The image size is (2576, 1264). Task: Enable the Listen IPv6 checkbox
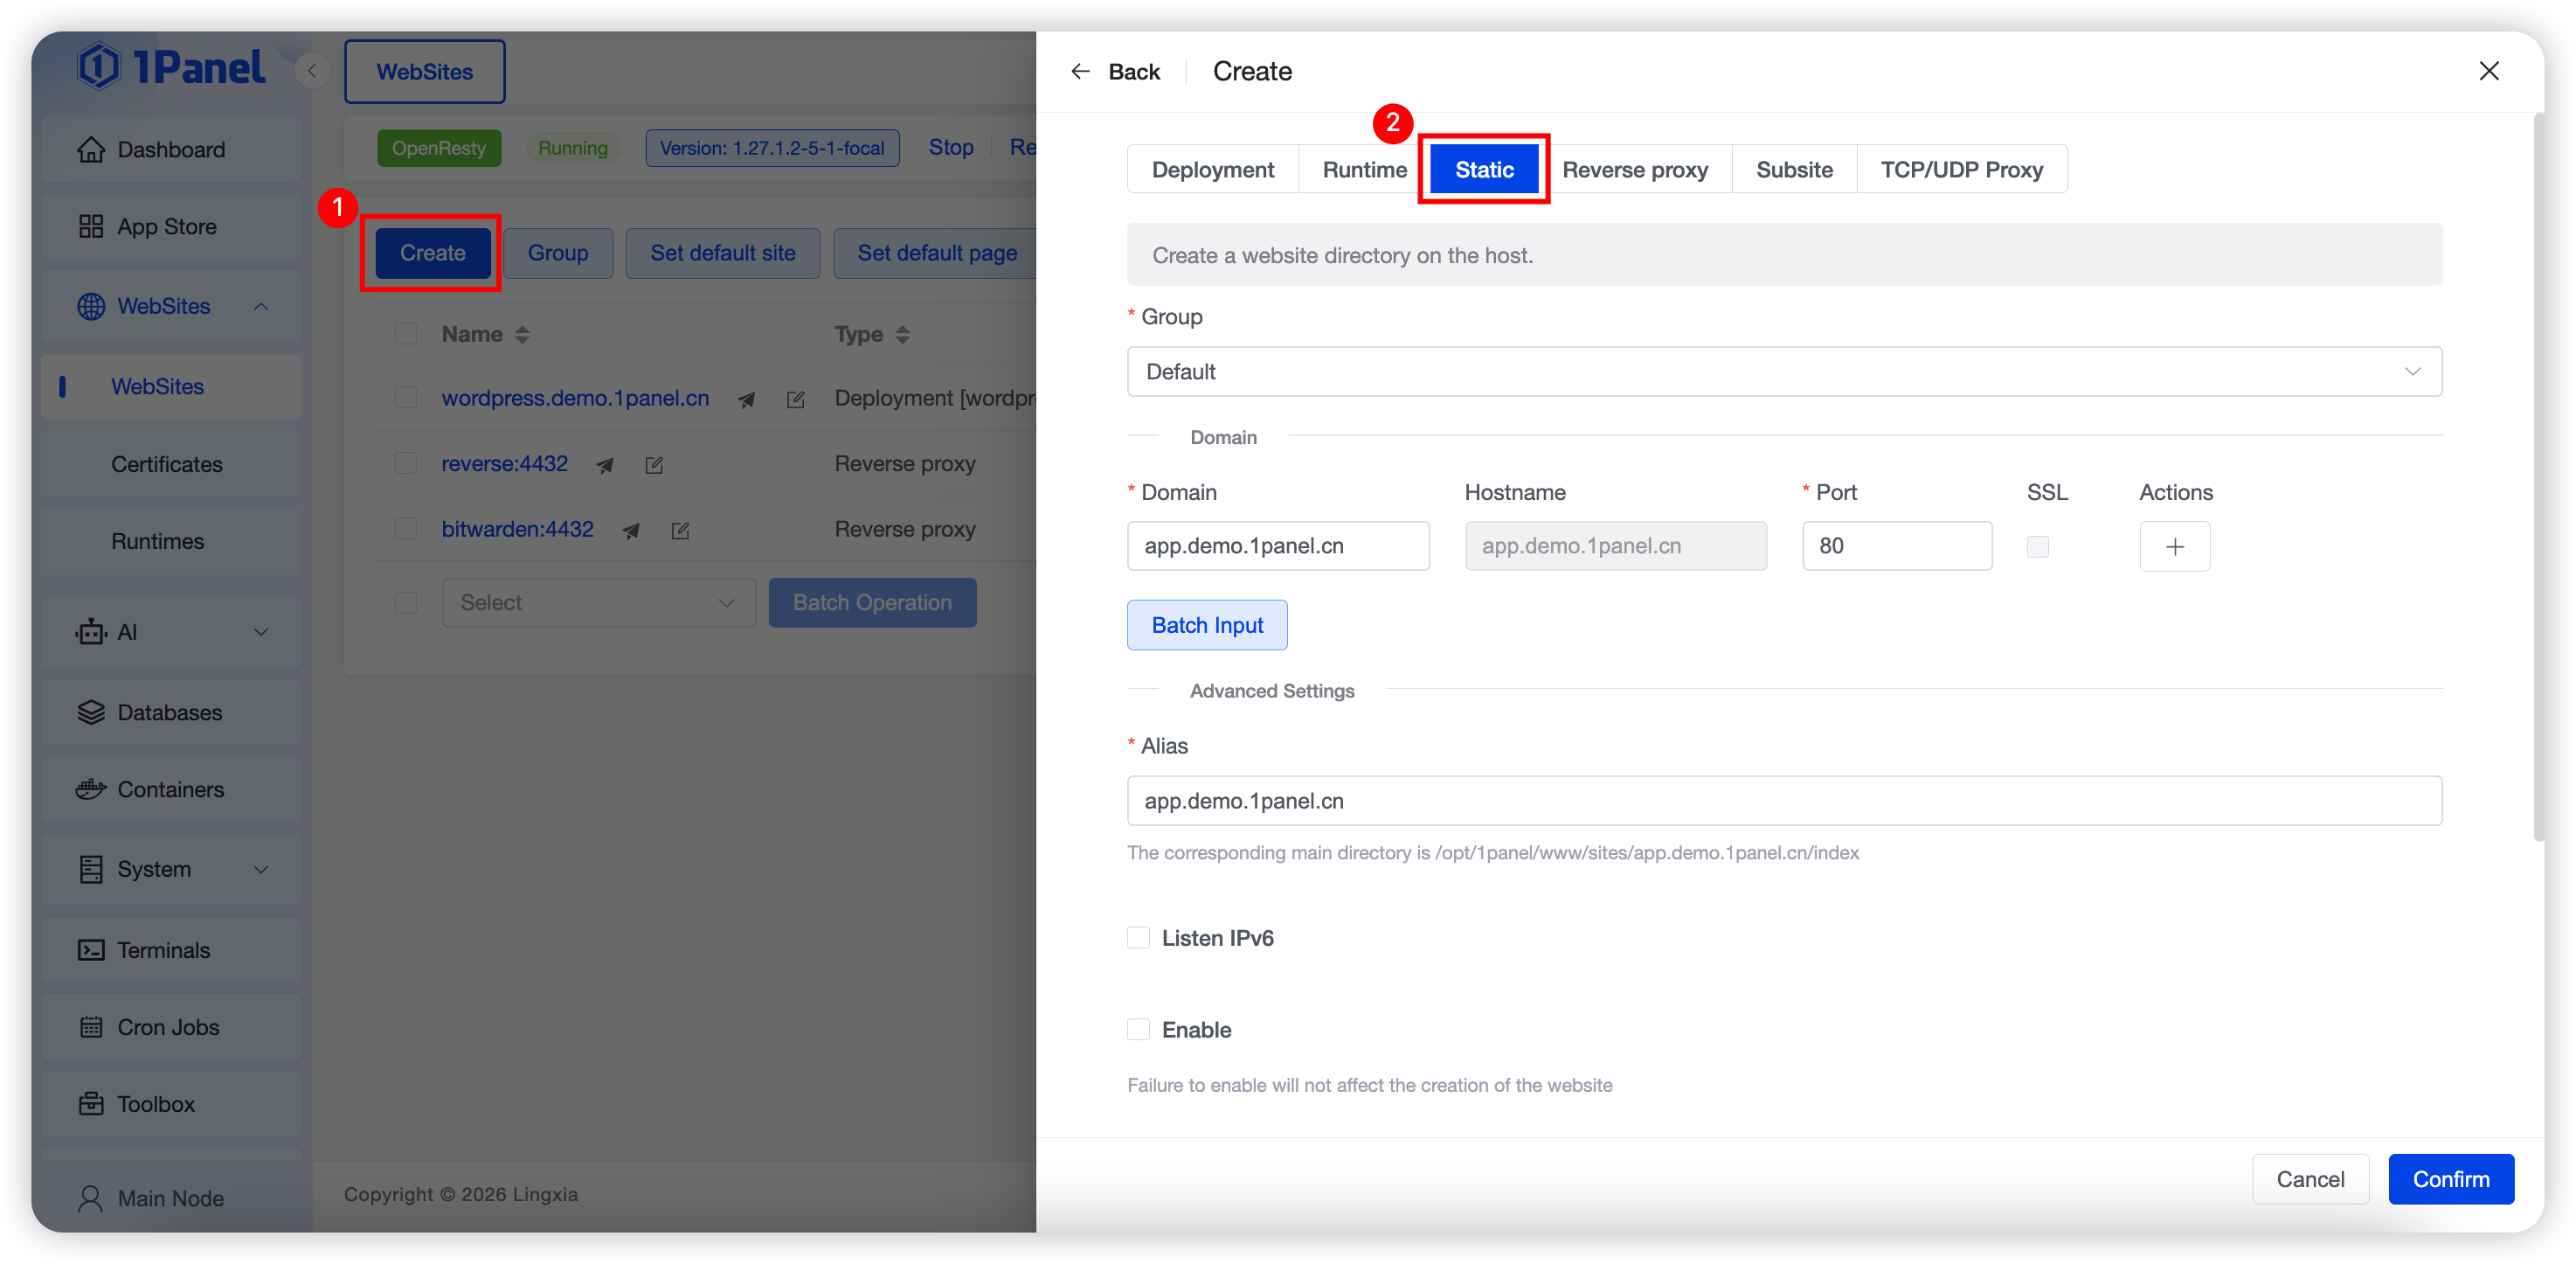(x=1138, y=937)
